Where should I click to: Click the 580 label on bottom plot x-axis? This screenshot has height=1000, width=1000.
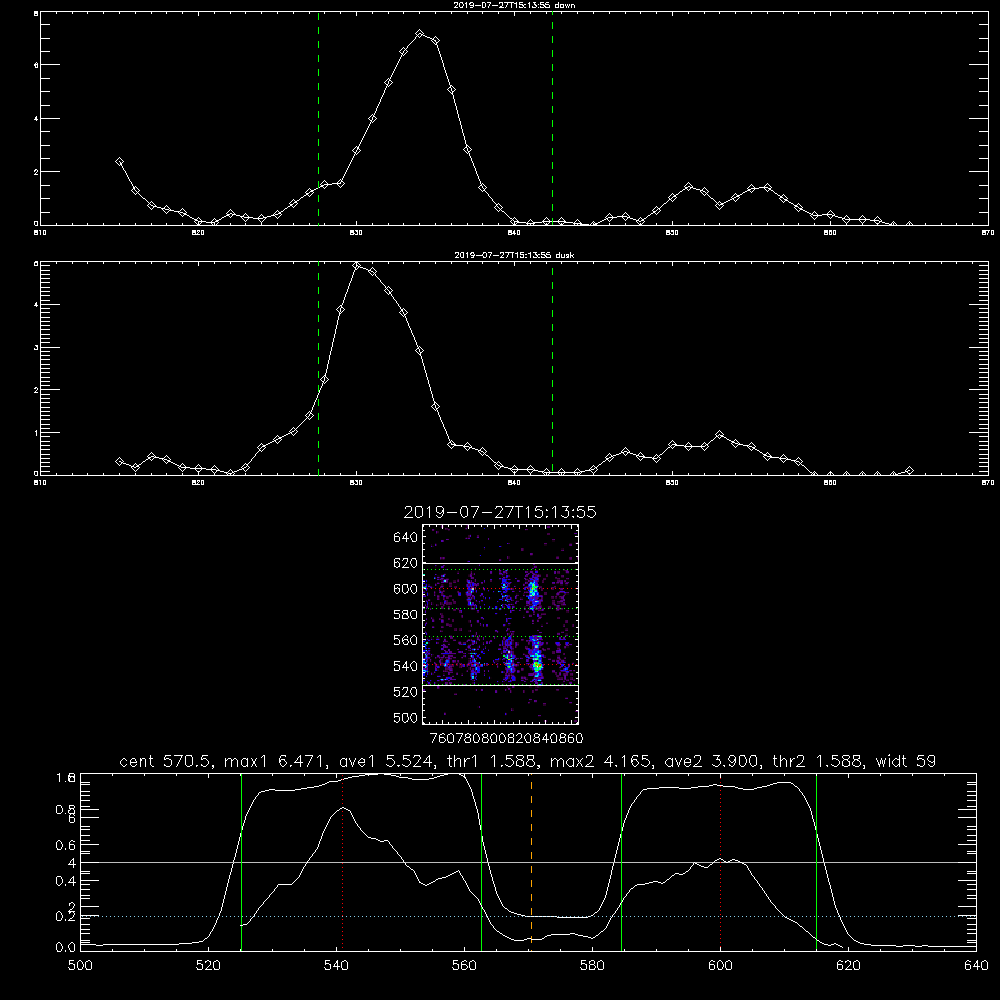click(592, 966)
